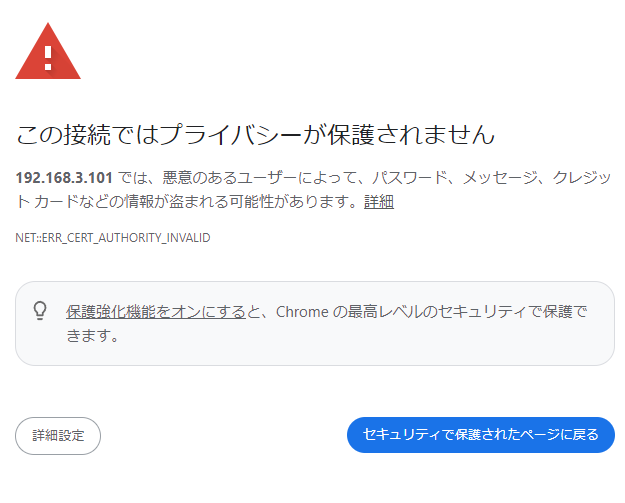This screenshot has height=503, width=625.
Task: Open the 詳細設定 advanced button
Action: [58, 435]
